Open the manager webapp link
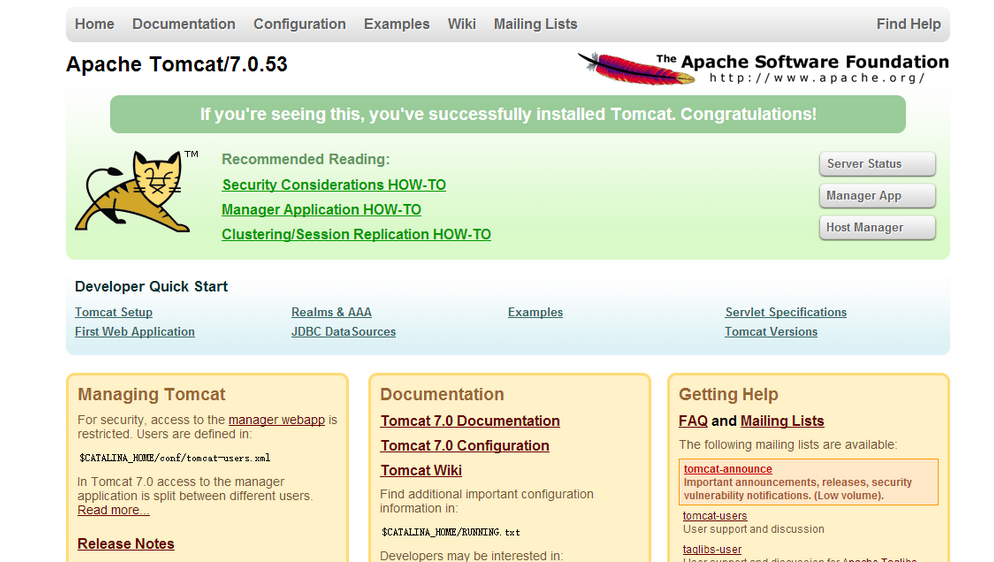Image resolution: width=994 pixels, height=562 pixels. click(276, 420)
